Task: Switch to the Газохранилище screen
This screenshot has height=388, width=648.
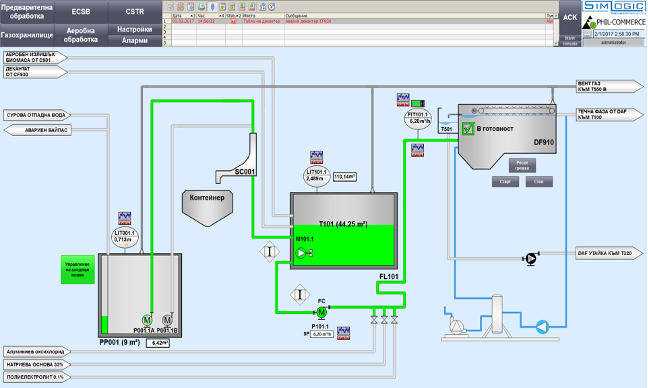Action: (x=27, y=35)
